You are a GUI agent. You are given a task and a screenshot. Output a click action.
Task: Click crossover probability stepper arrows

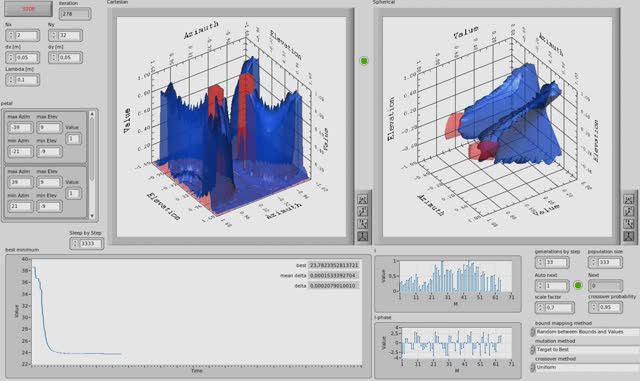coord(593,307)
